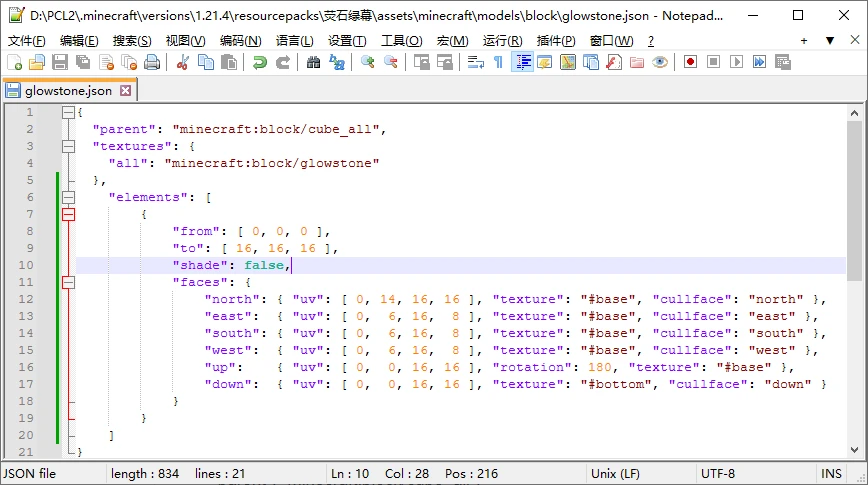Start macro recording with red dot
Screen dimensions: 868x485
(690, 62)
